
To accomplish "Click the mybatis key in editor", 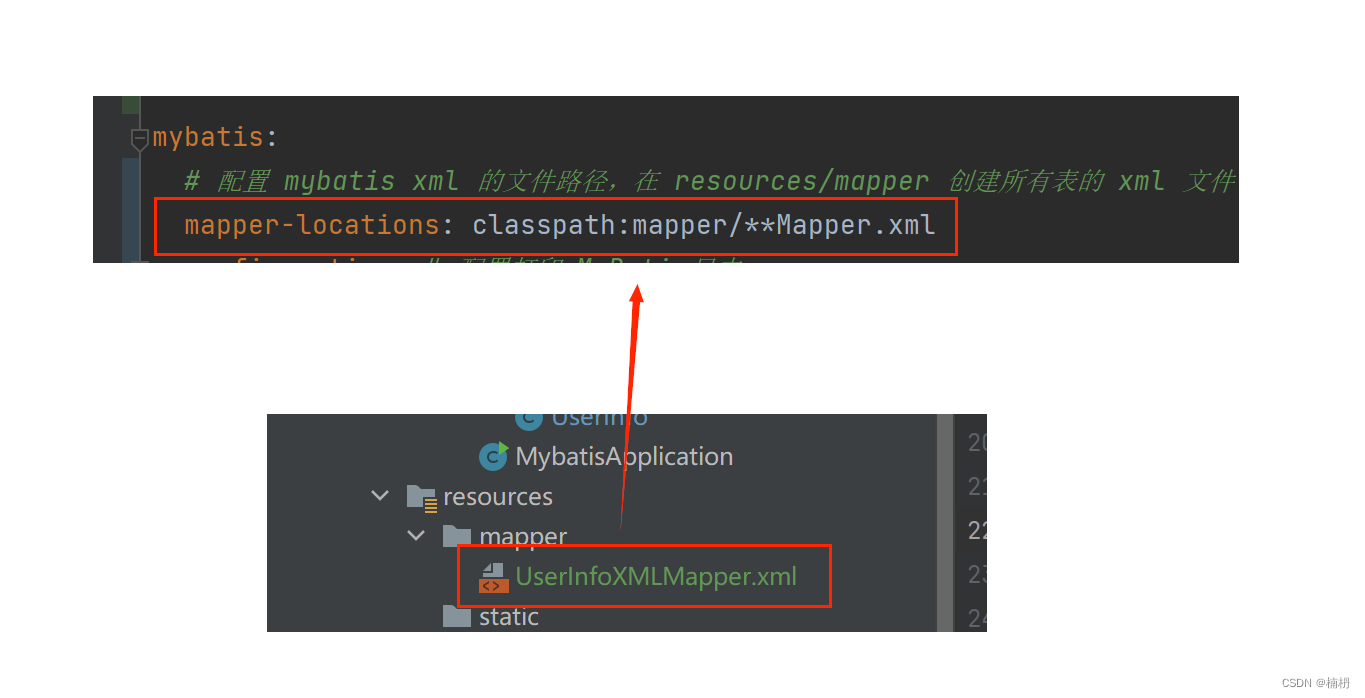I will pos(208,138).
